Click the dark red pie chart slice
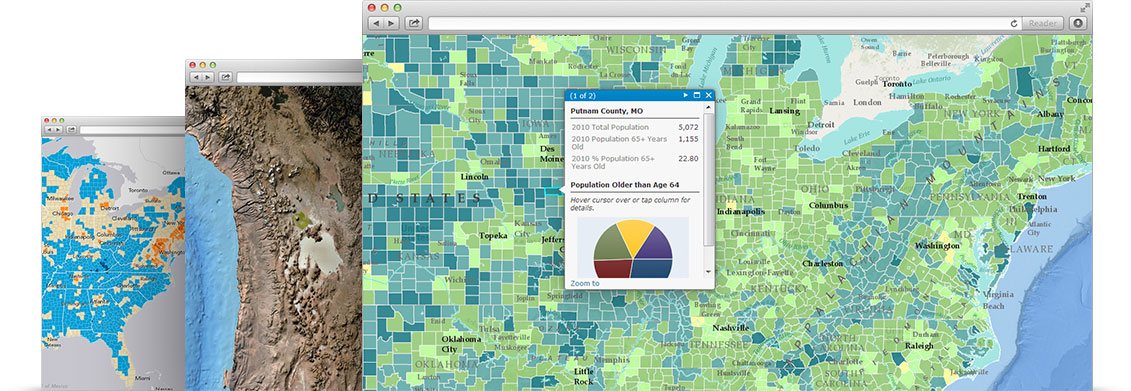The width and height of the screenshot is (1131, 391). [614, 268]
